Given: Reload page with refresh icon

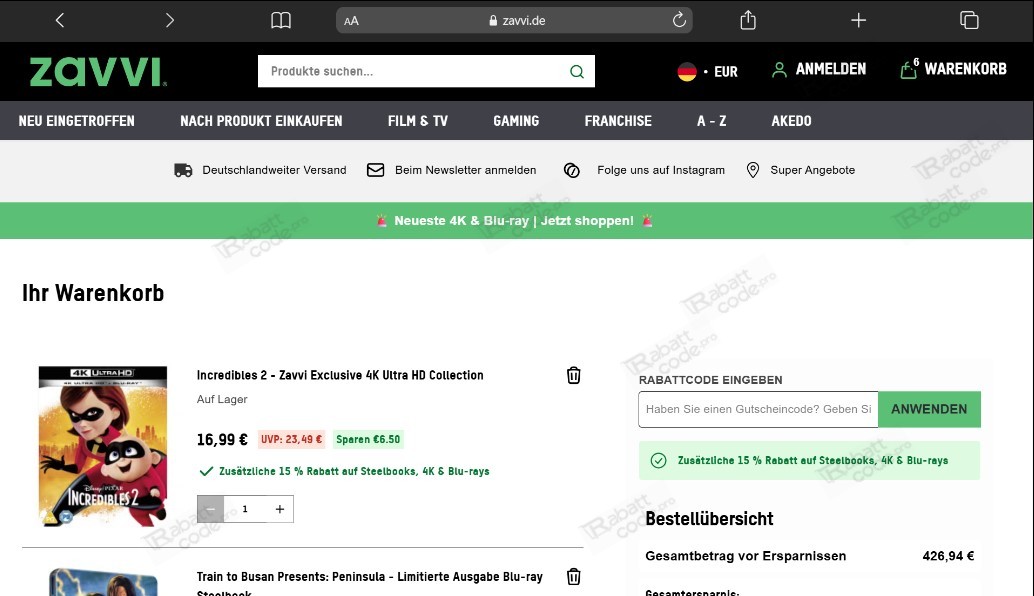Looking at the screenshot, I should [679, 20].
